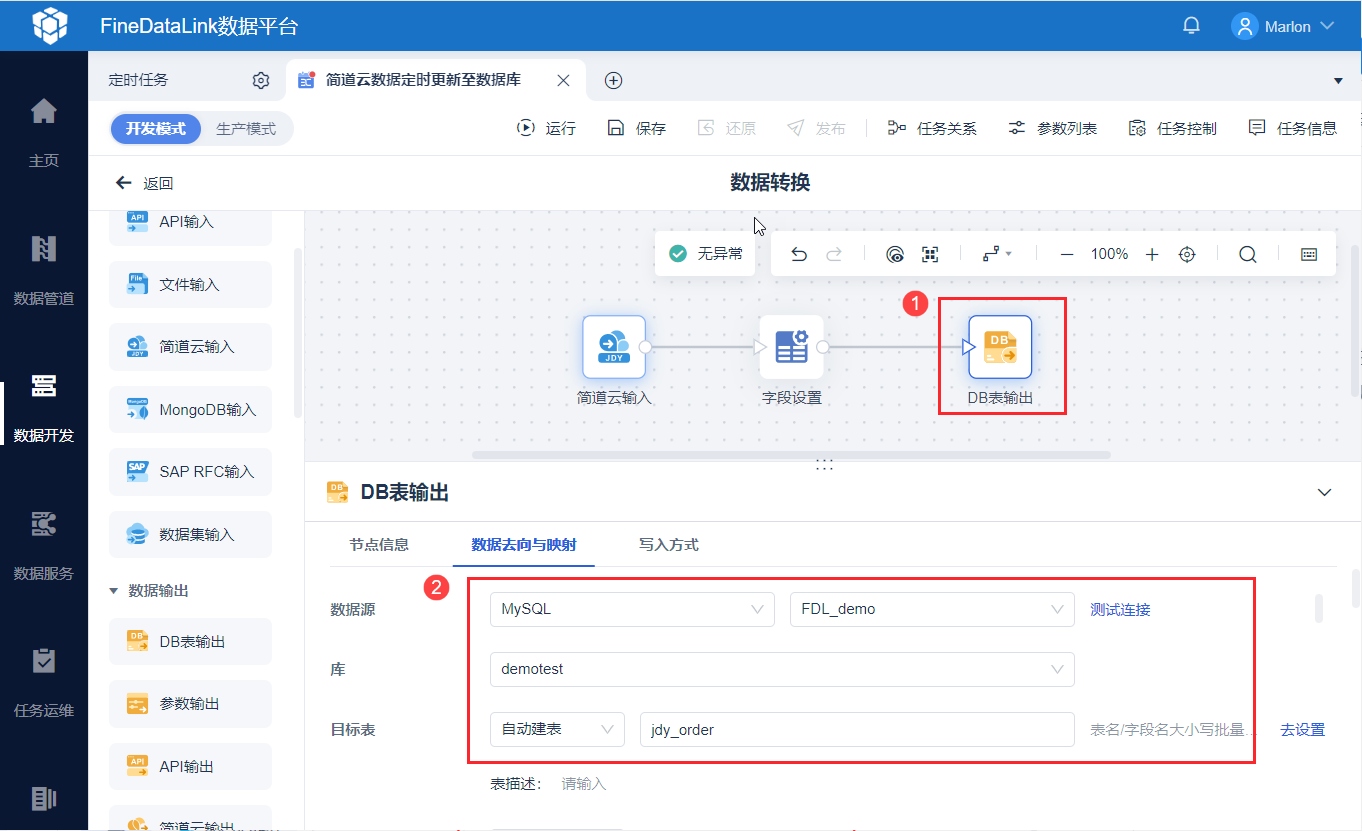The width and height of the screenshot is (1362, 831).
Task: Click the frame-select icon in canvas toolbar
Action: [930, 254]
